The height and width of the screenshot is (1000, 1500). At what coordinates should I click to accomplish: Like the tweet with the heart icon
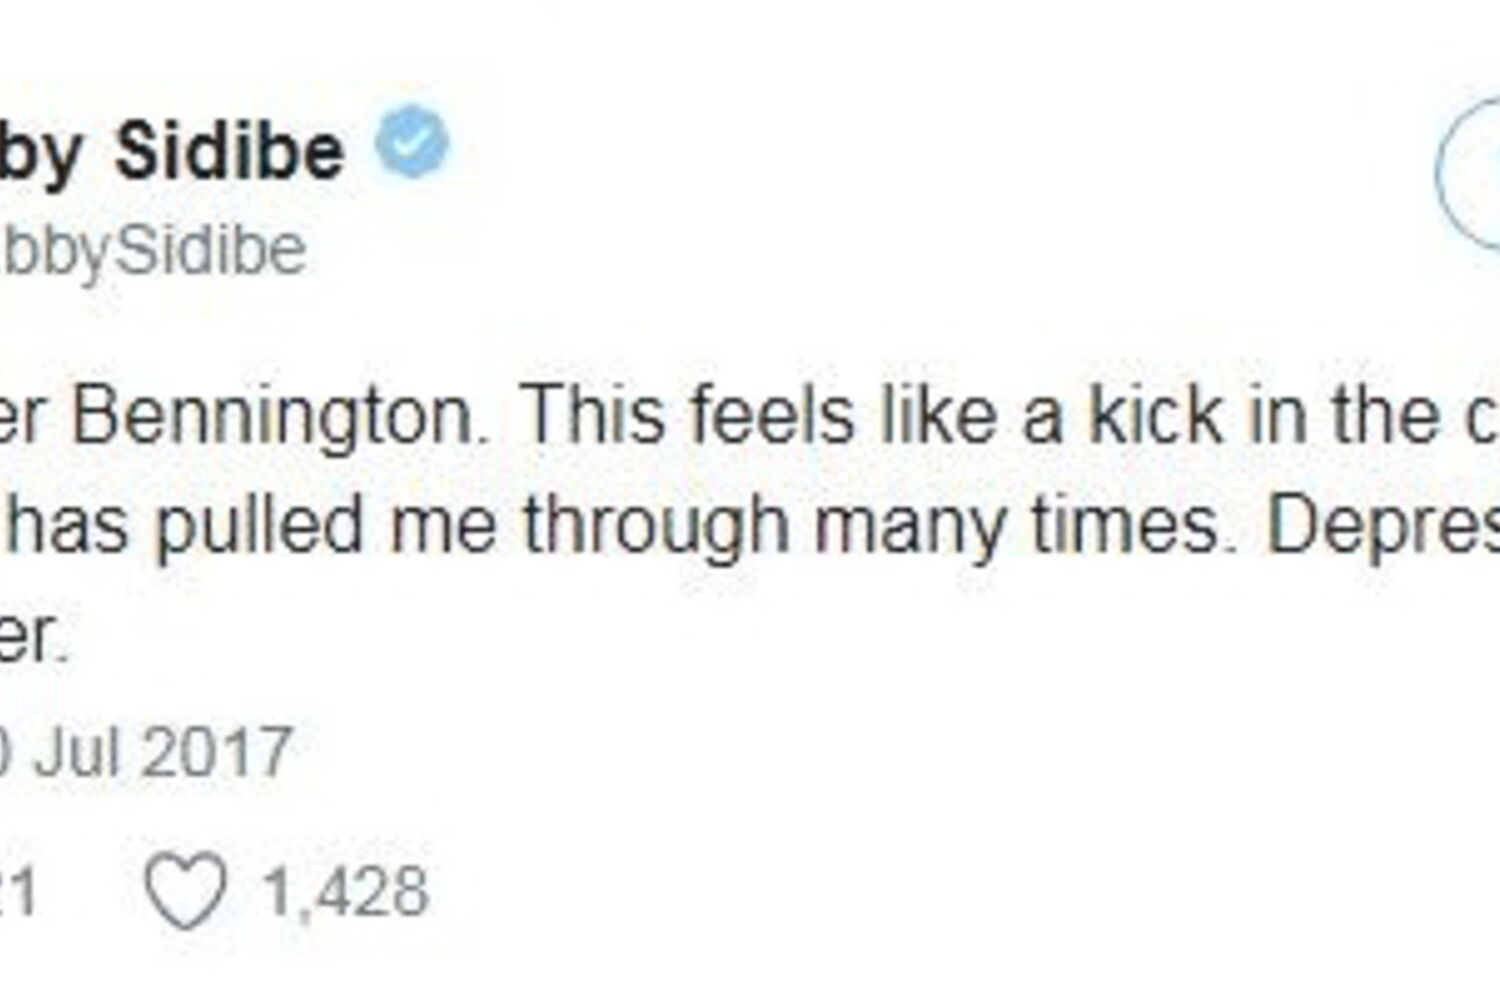click(186, 890)
